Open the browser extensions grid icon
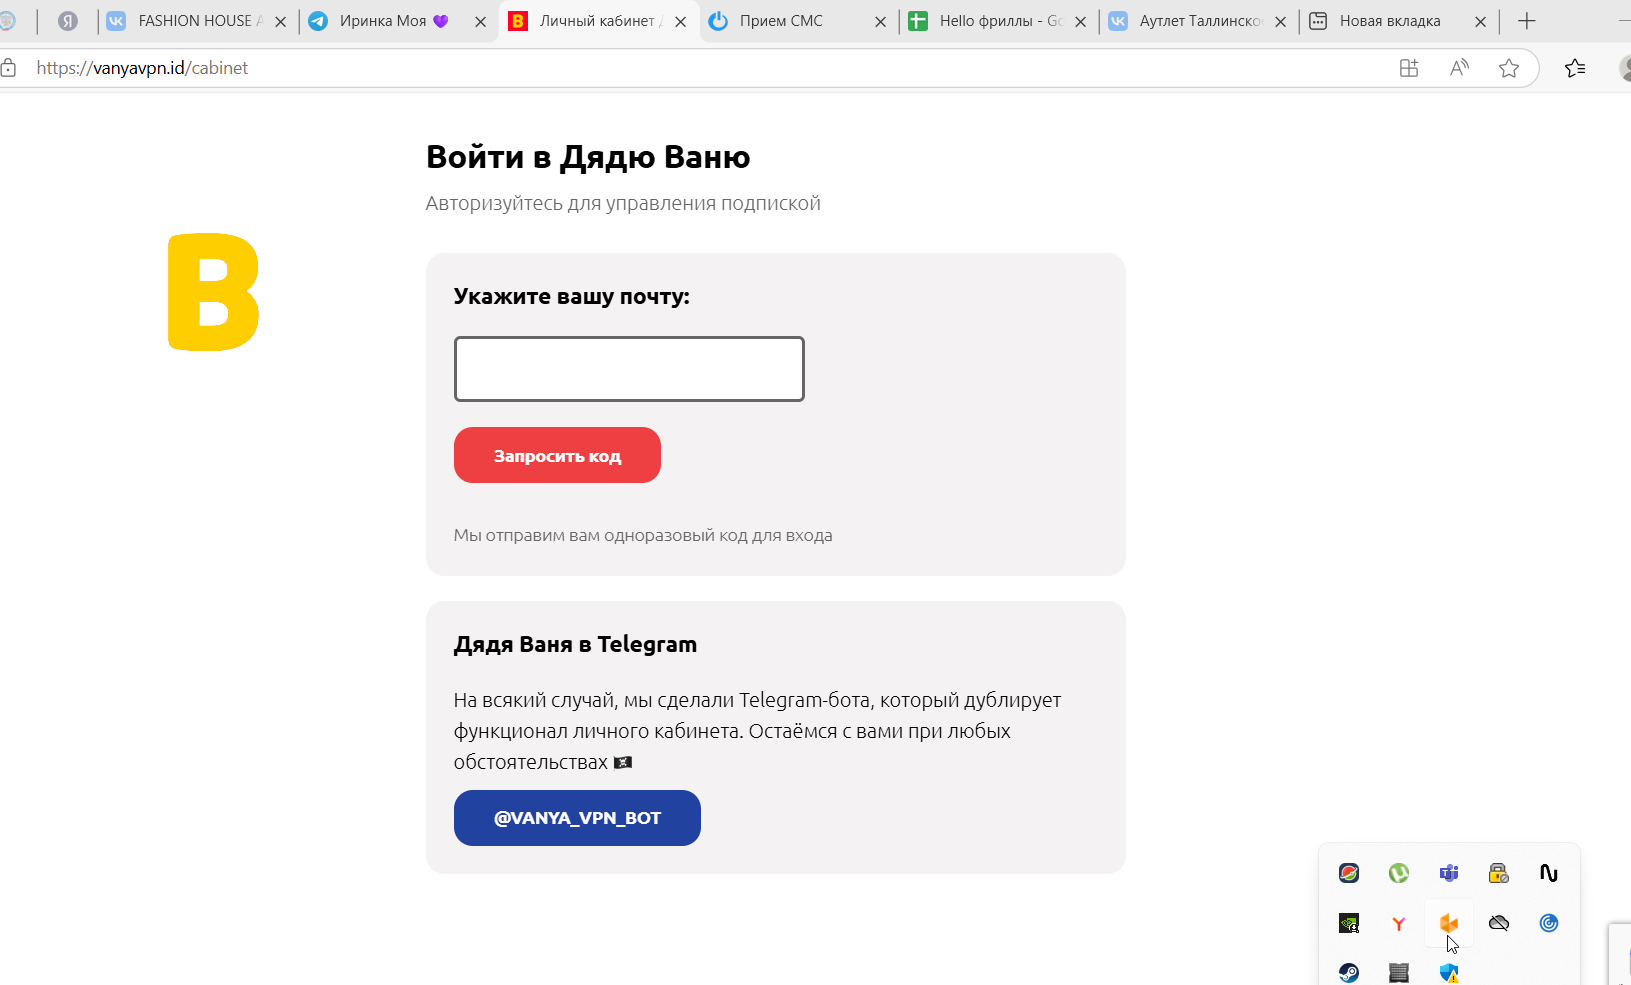Image resolution: width=1631 pixels, height=985 pixels. point(1409,68)
